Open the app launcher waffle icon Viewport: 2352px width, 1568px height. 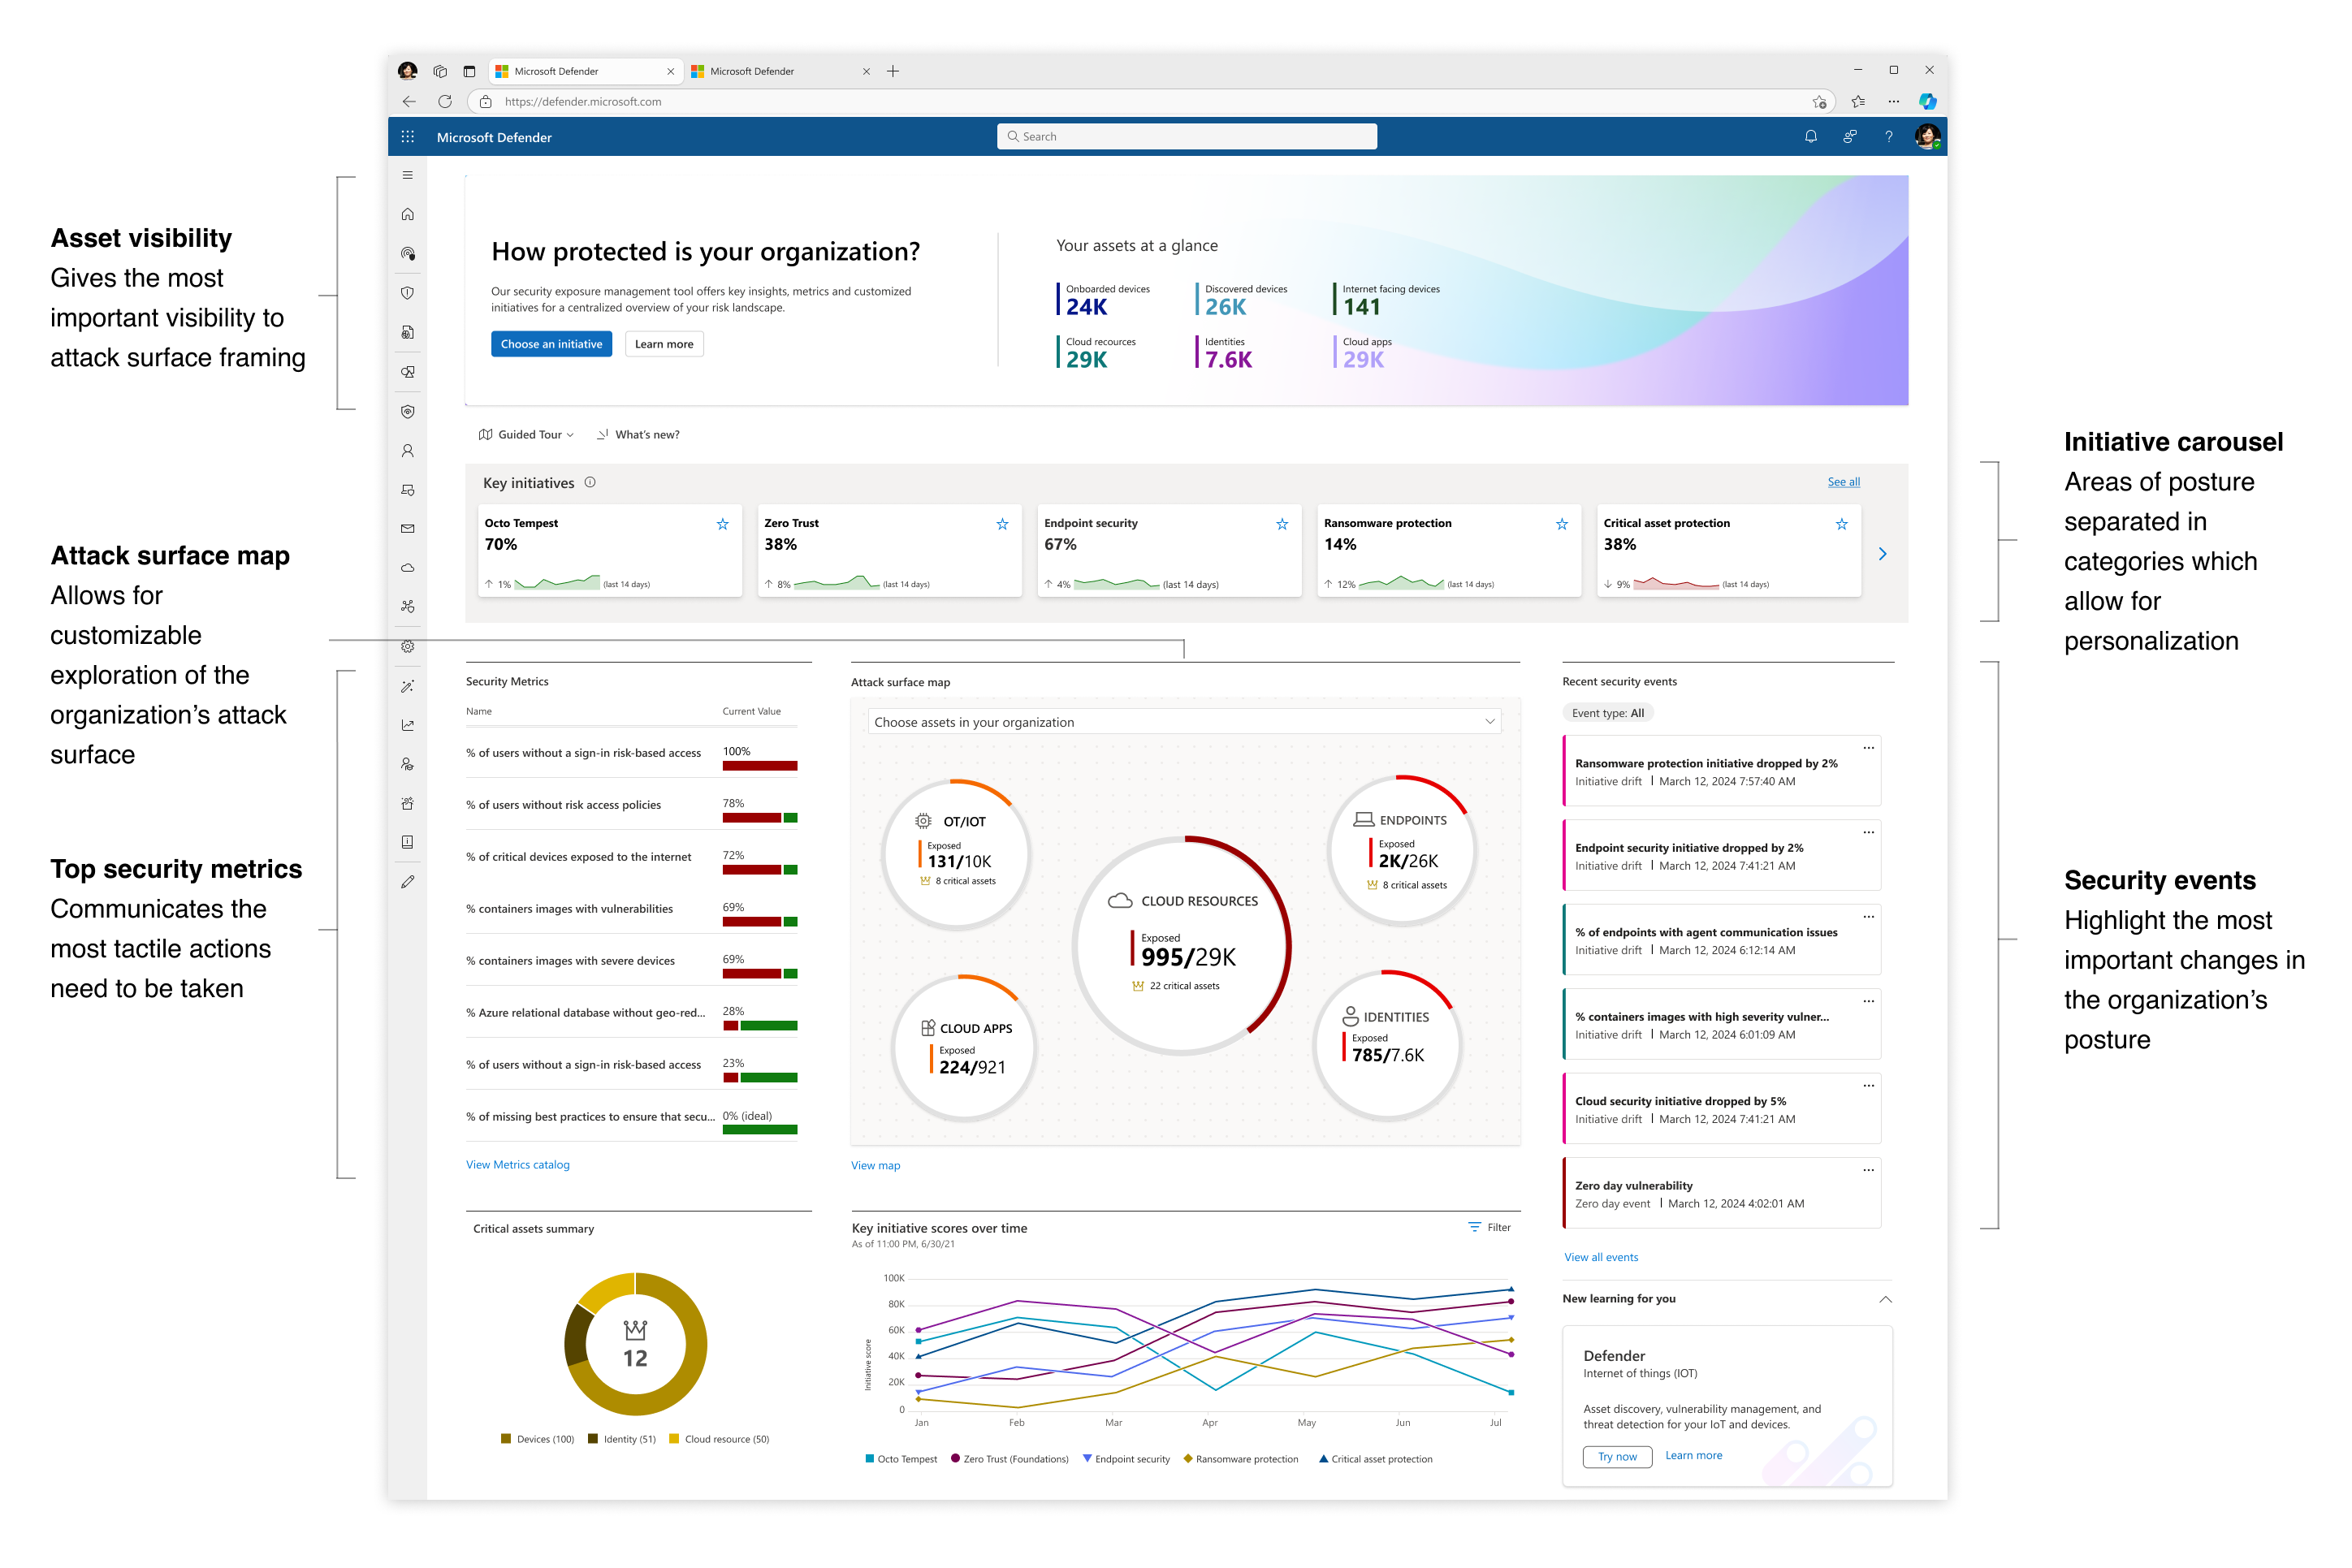(x=407, y=137)
